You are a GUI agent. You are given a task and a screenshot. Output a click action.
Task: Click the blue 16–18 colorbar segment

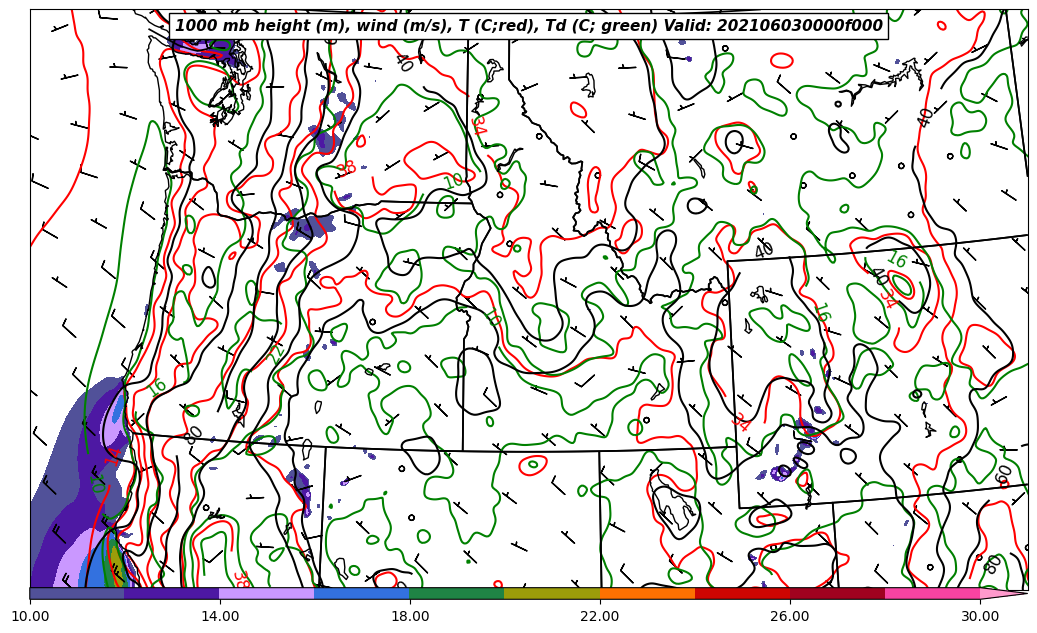tap(362, 593)
